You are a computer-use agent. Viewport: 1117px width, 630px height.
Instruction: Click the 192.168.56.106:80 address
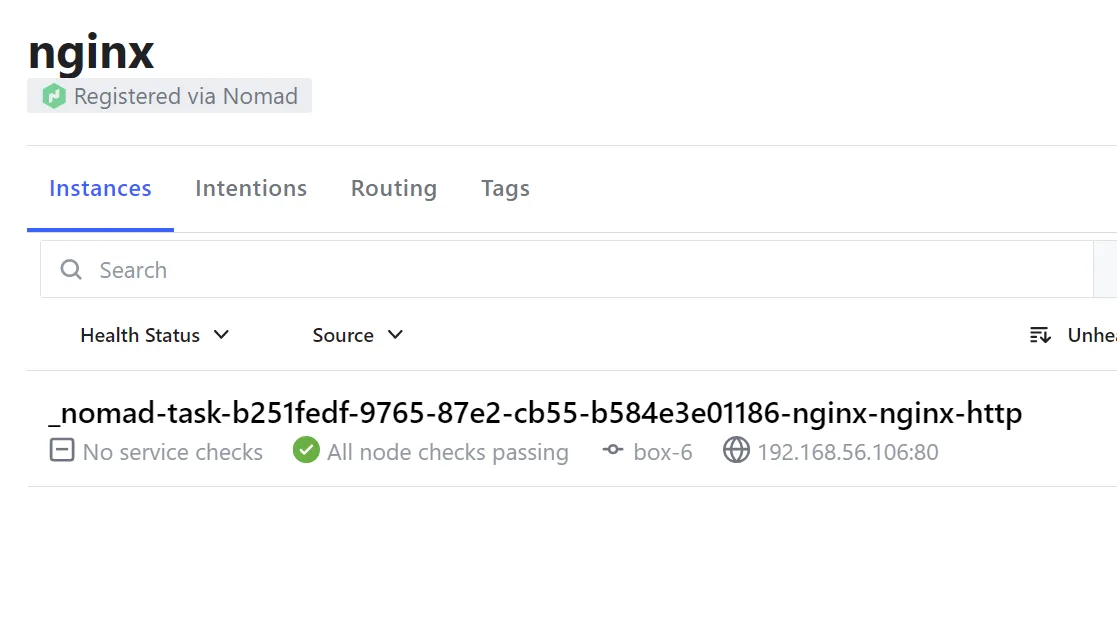pyautogui.click(x=848, y=452)
